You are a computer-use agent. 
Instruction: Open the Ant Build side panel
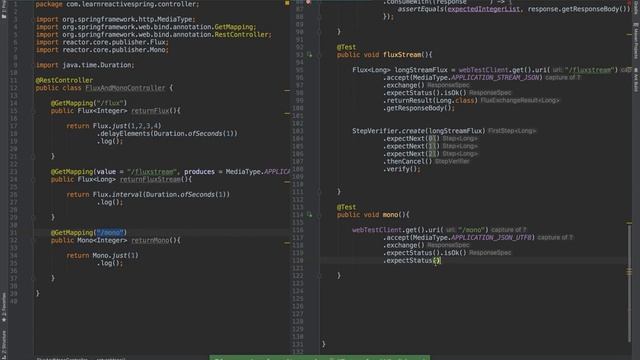[636, 80]
